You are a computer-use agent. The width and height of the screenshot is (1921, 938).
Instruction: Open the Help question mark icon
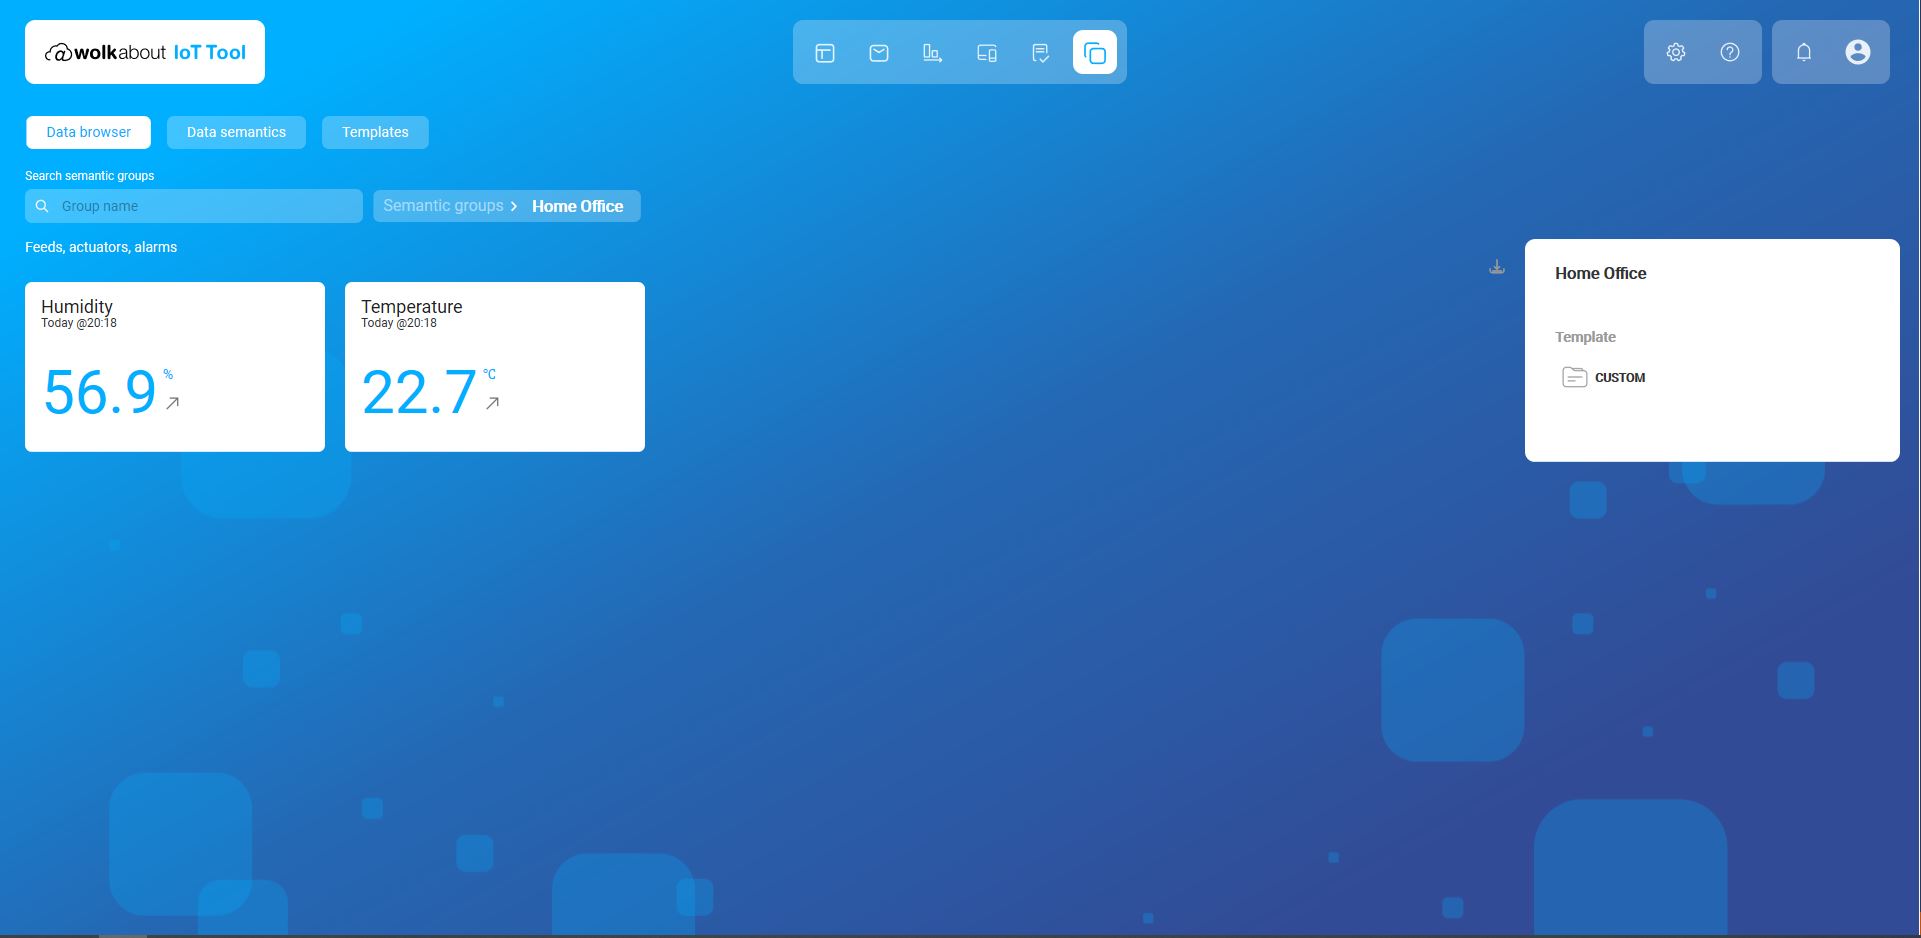point(1730,52)
